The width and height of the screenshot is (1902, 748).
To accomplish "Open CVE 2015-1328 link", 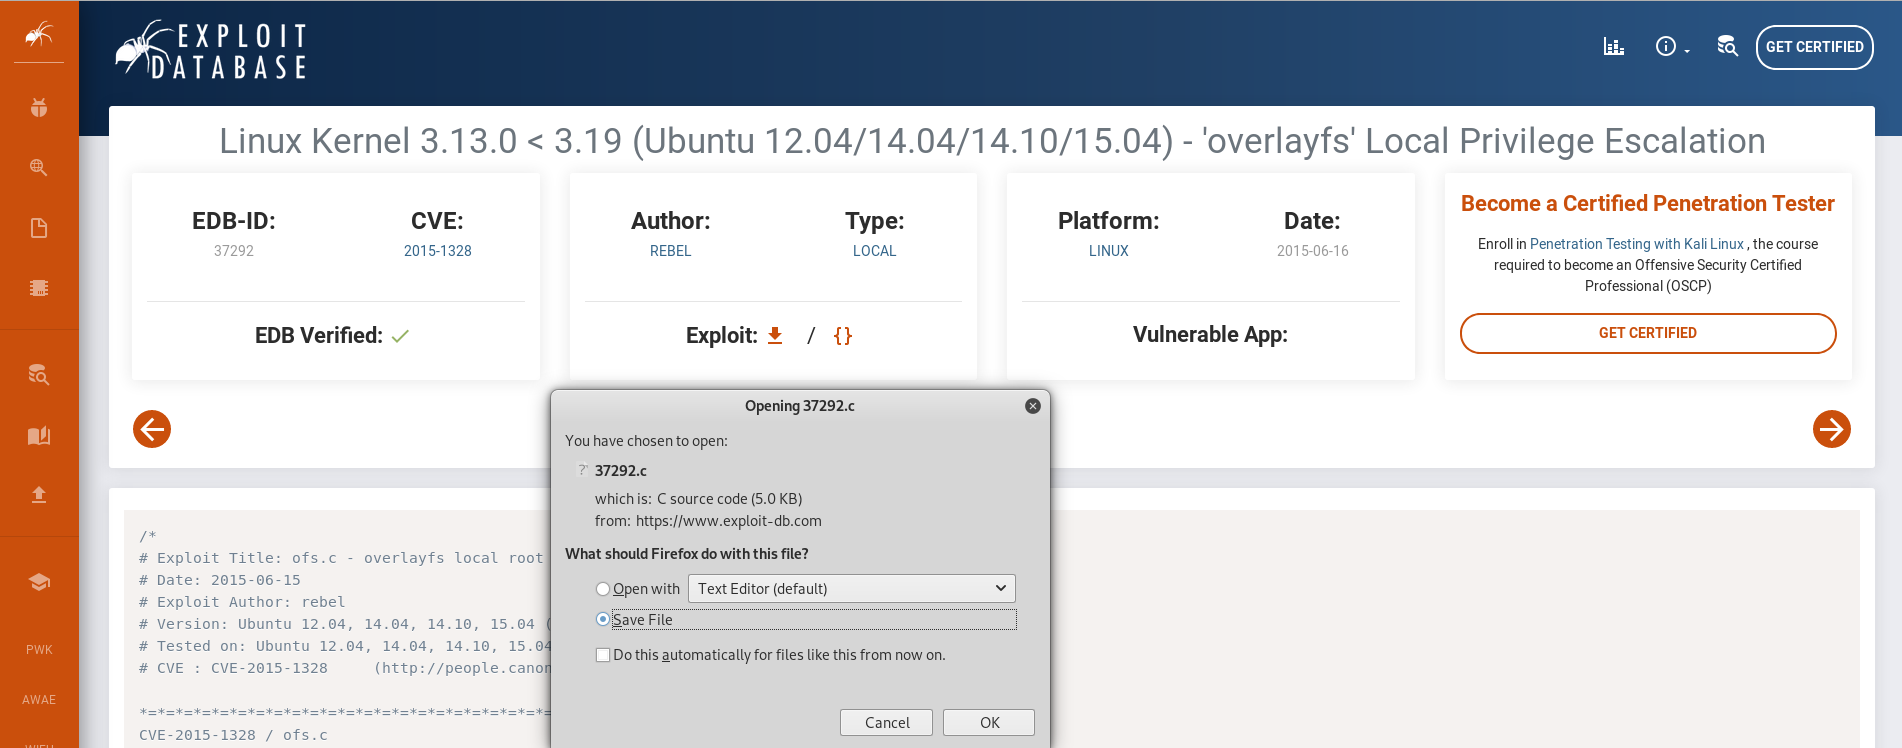I will 438,251.
